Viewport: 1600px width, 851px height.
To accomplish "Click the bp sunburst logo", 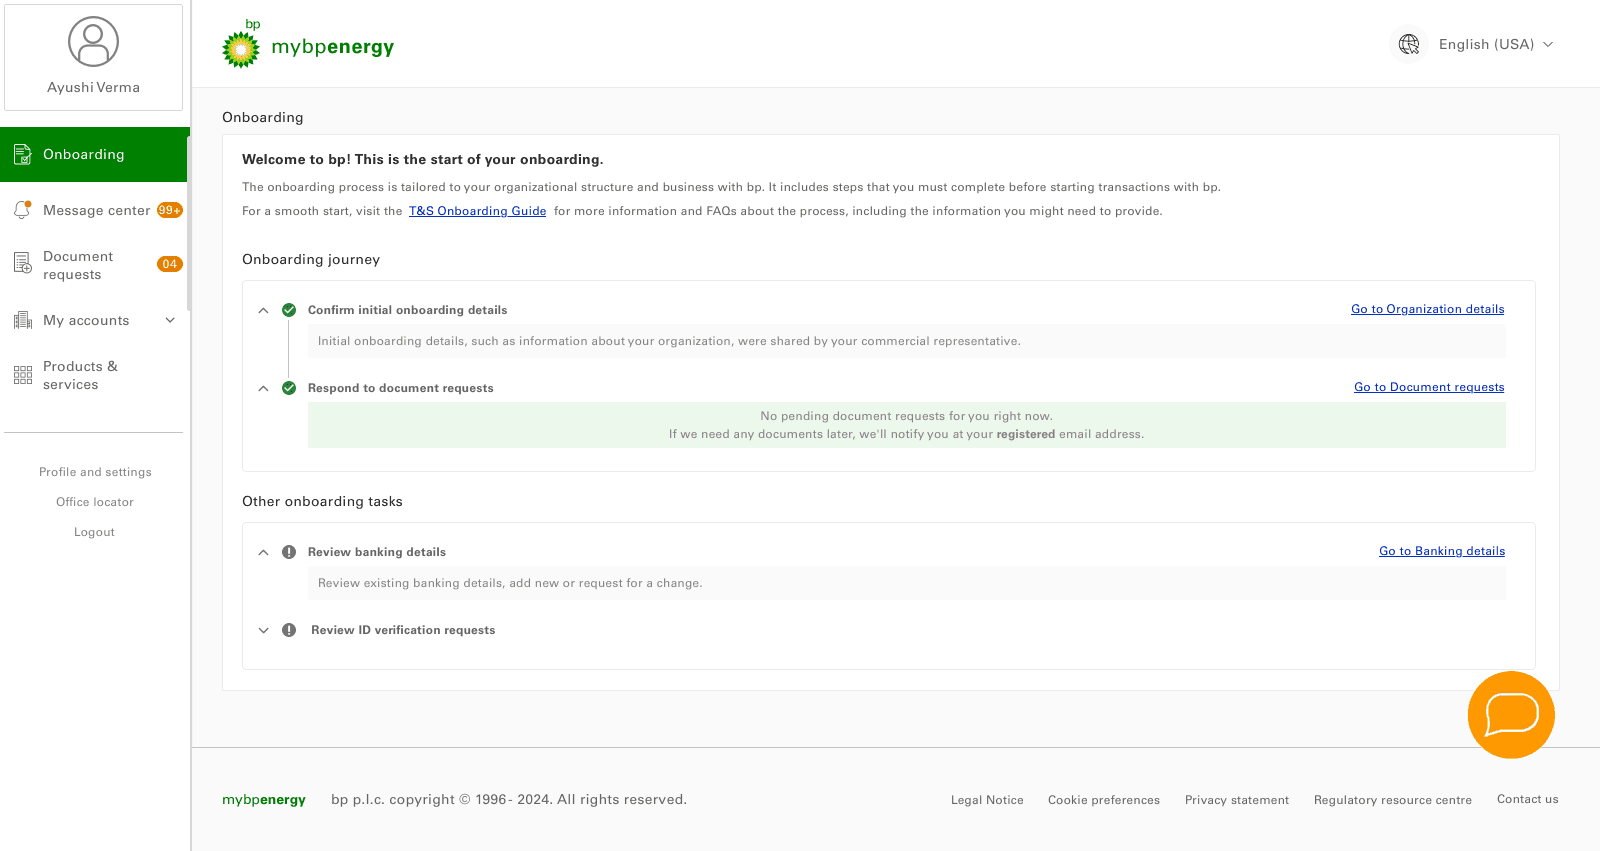I will tap(241, 49).
